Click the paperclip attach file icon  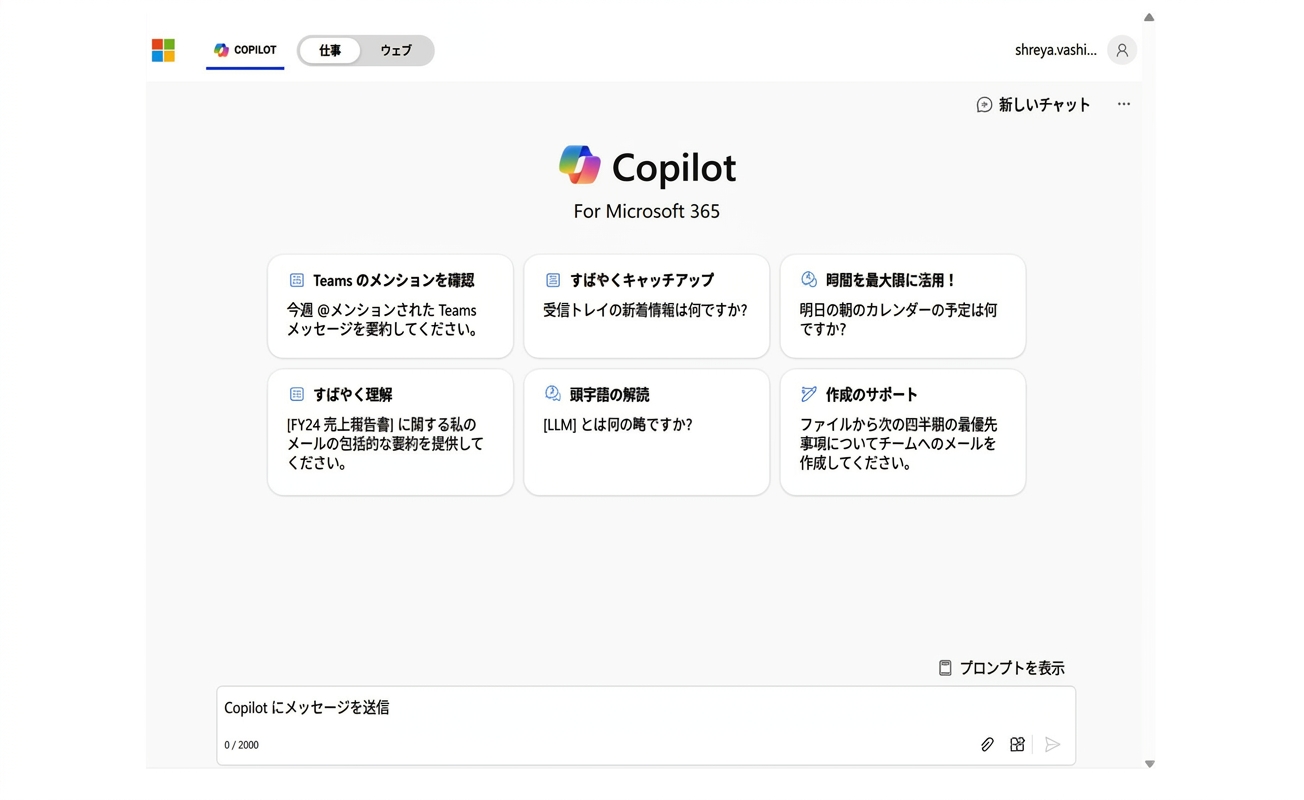(x=987, y=744)
